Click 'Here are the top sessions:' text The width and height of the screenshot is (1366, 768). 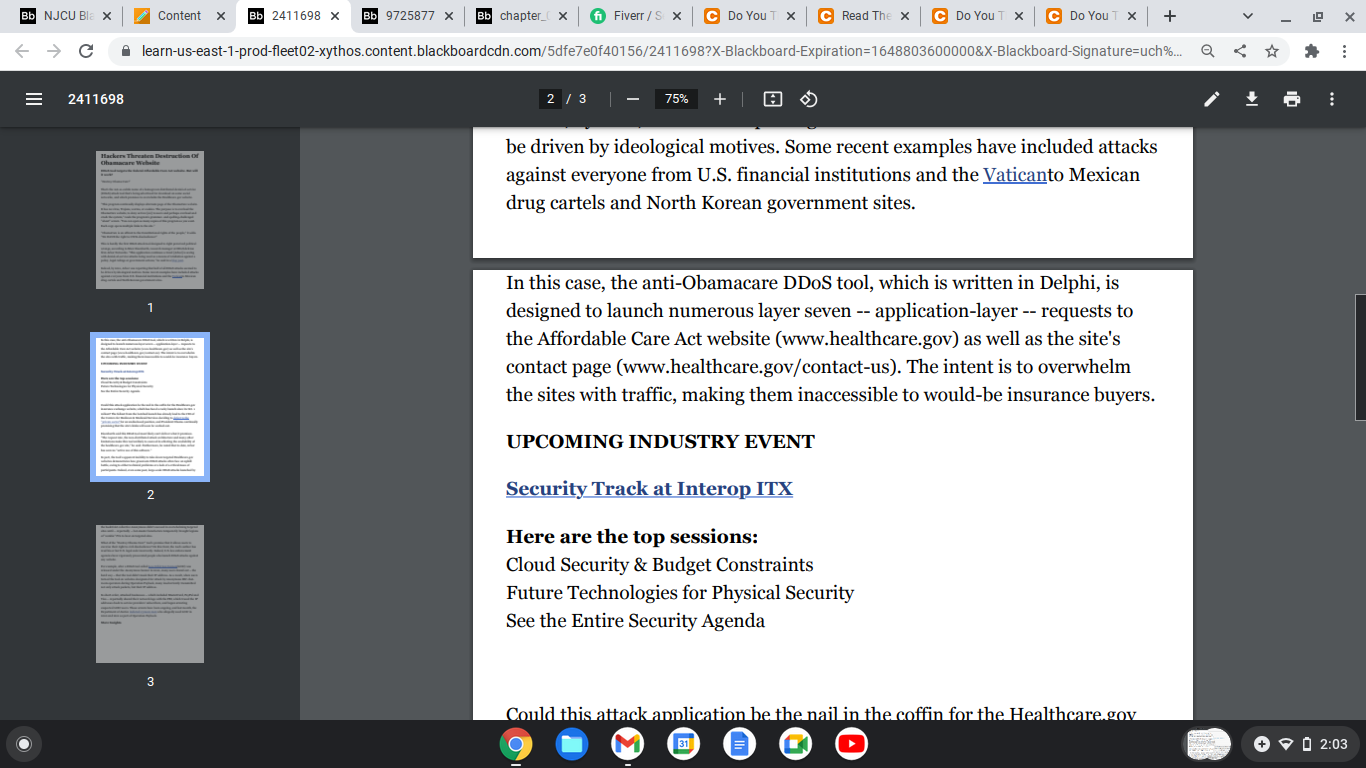(x=632, y=537)
